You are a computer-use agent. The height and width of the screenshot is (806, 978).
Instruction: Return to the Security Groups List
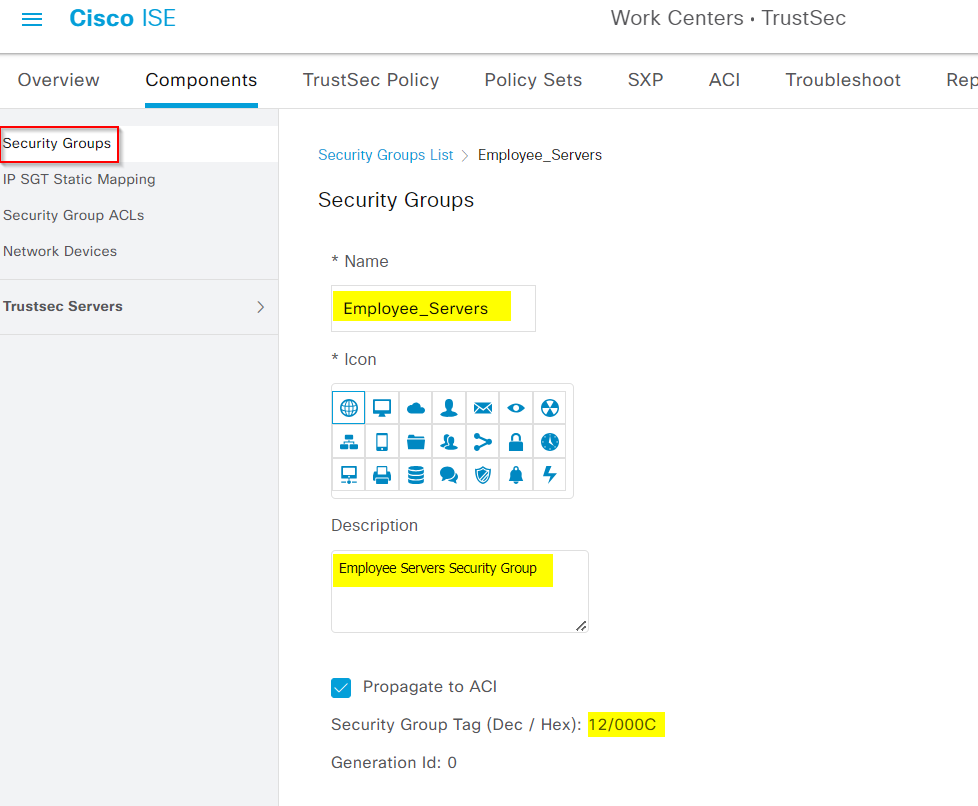coord(385,155)
